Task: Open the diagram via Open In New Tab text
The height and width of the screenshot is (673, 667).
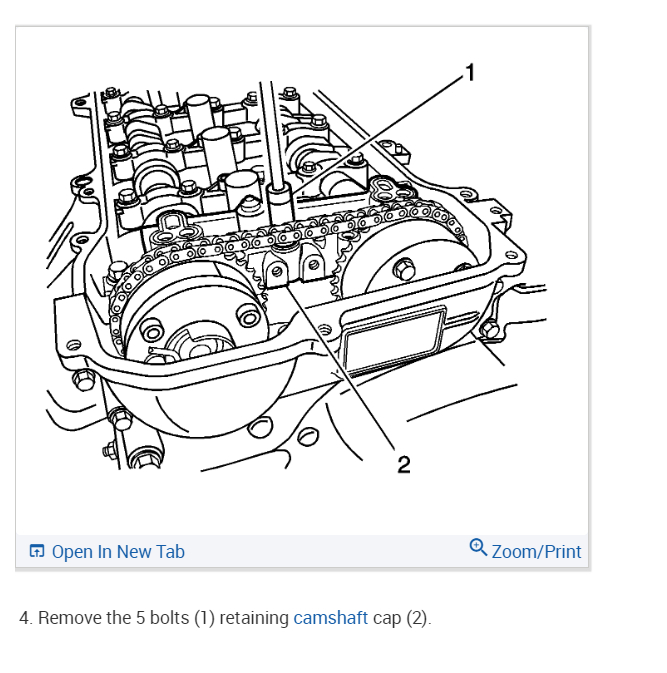Action: click(118, 552)
